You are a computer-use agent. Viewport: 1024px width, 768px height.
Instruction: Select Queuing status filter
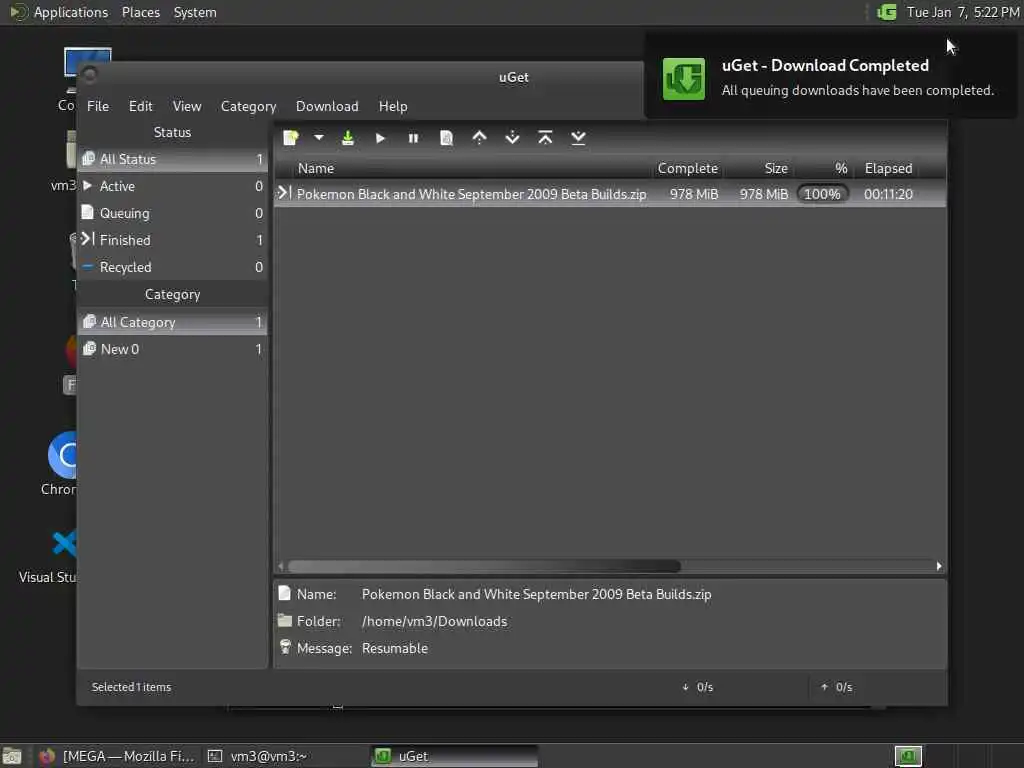point(172,213)
